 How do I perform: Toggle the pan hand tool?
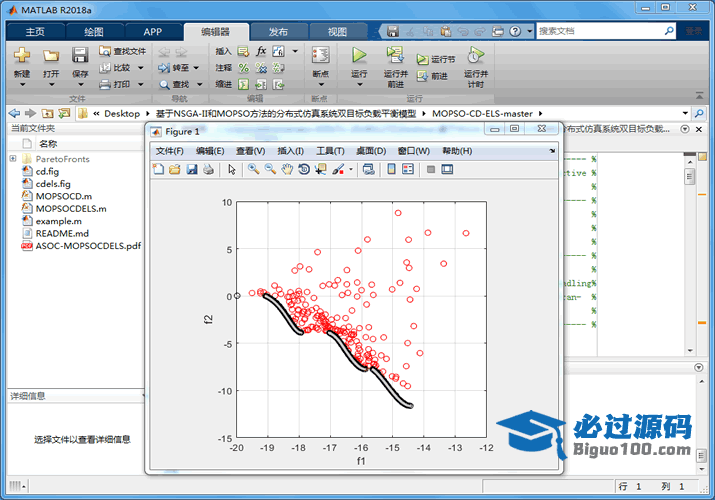tap(287, 170)
